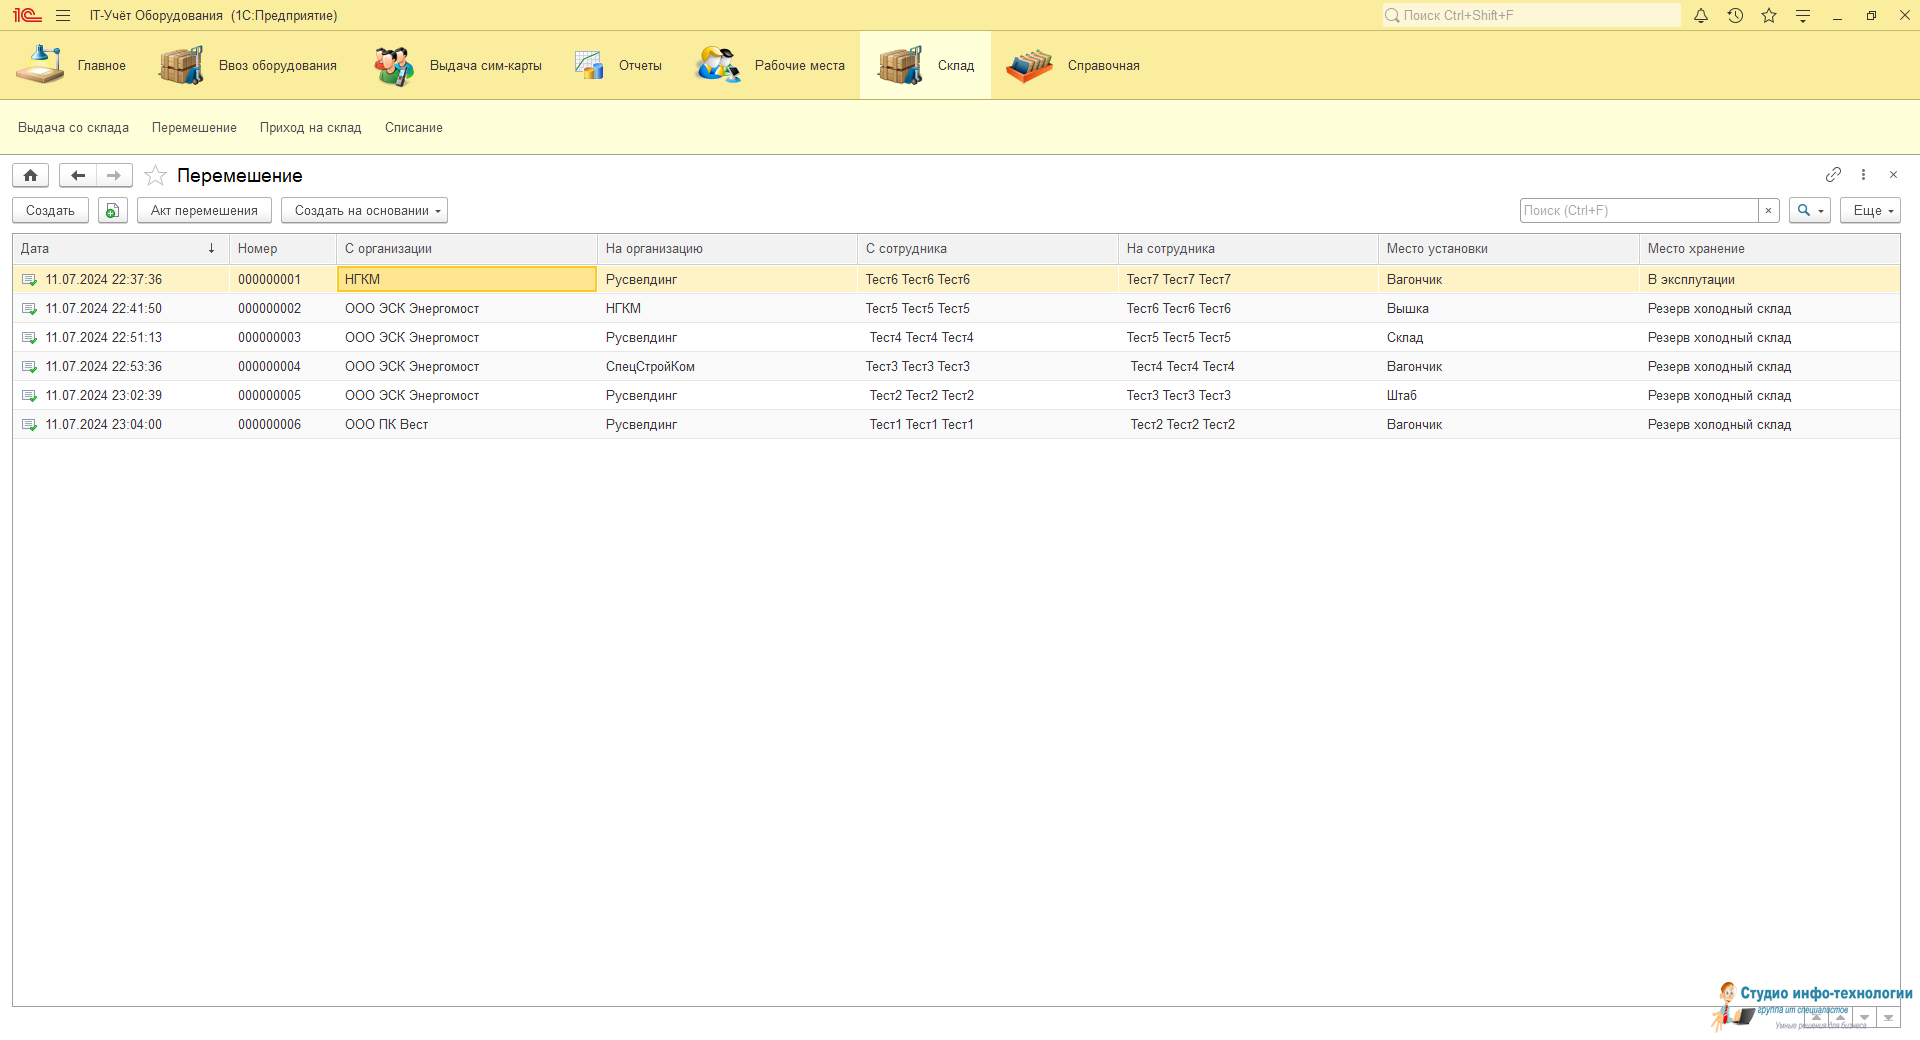The width and height of the screenshot is (1920, 1040).
Task: Open the Еще dropdown menu
Action: click(x=1869, y=211)
